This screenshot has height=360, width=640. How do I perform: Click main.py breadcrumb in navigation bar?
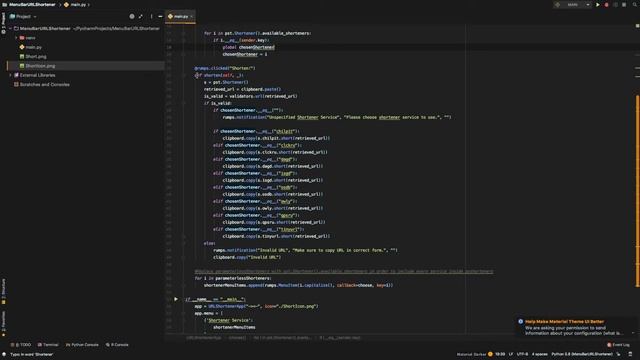(x=75, y=4)
